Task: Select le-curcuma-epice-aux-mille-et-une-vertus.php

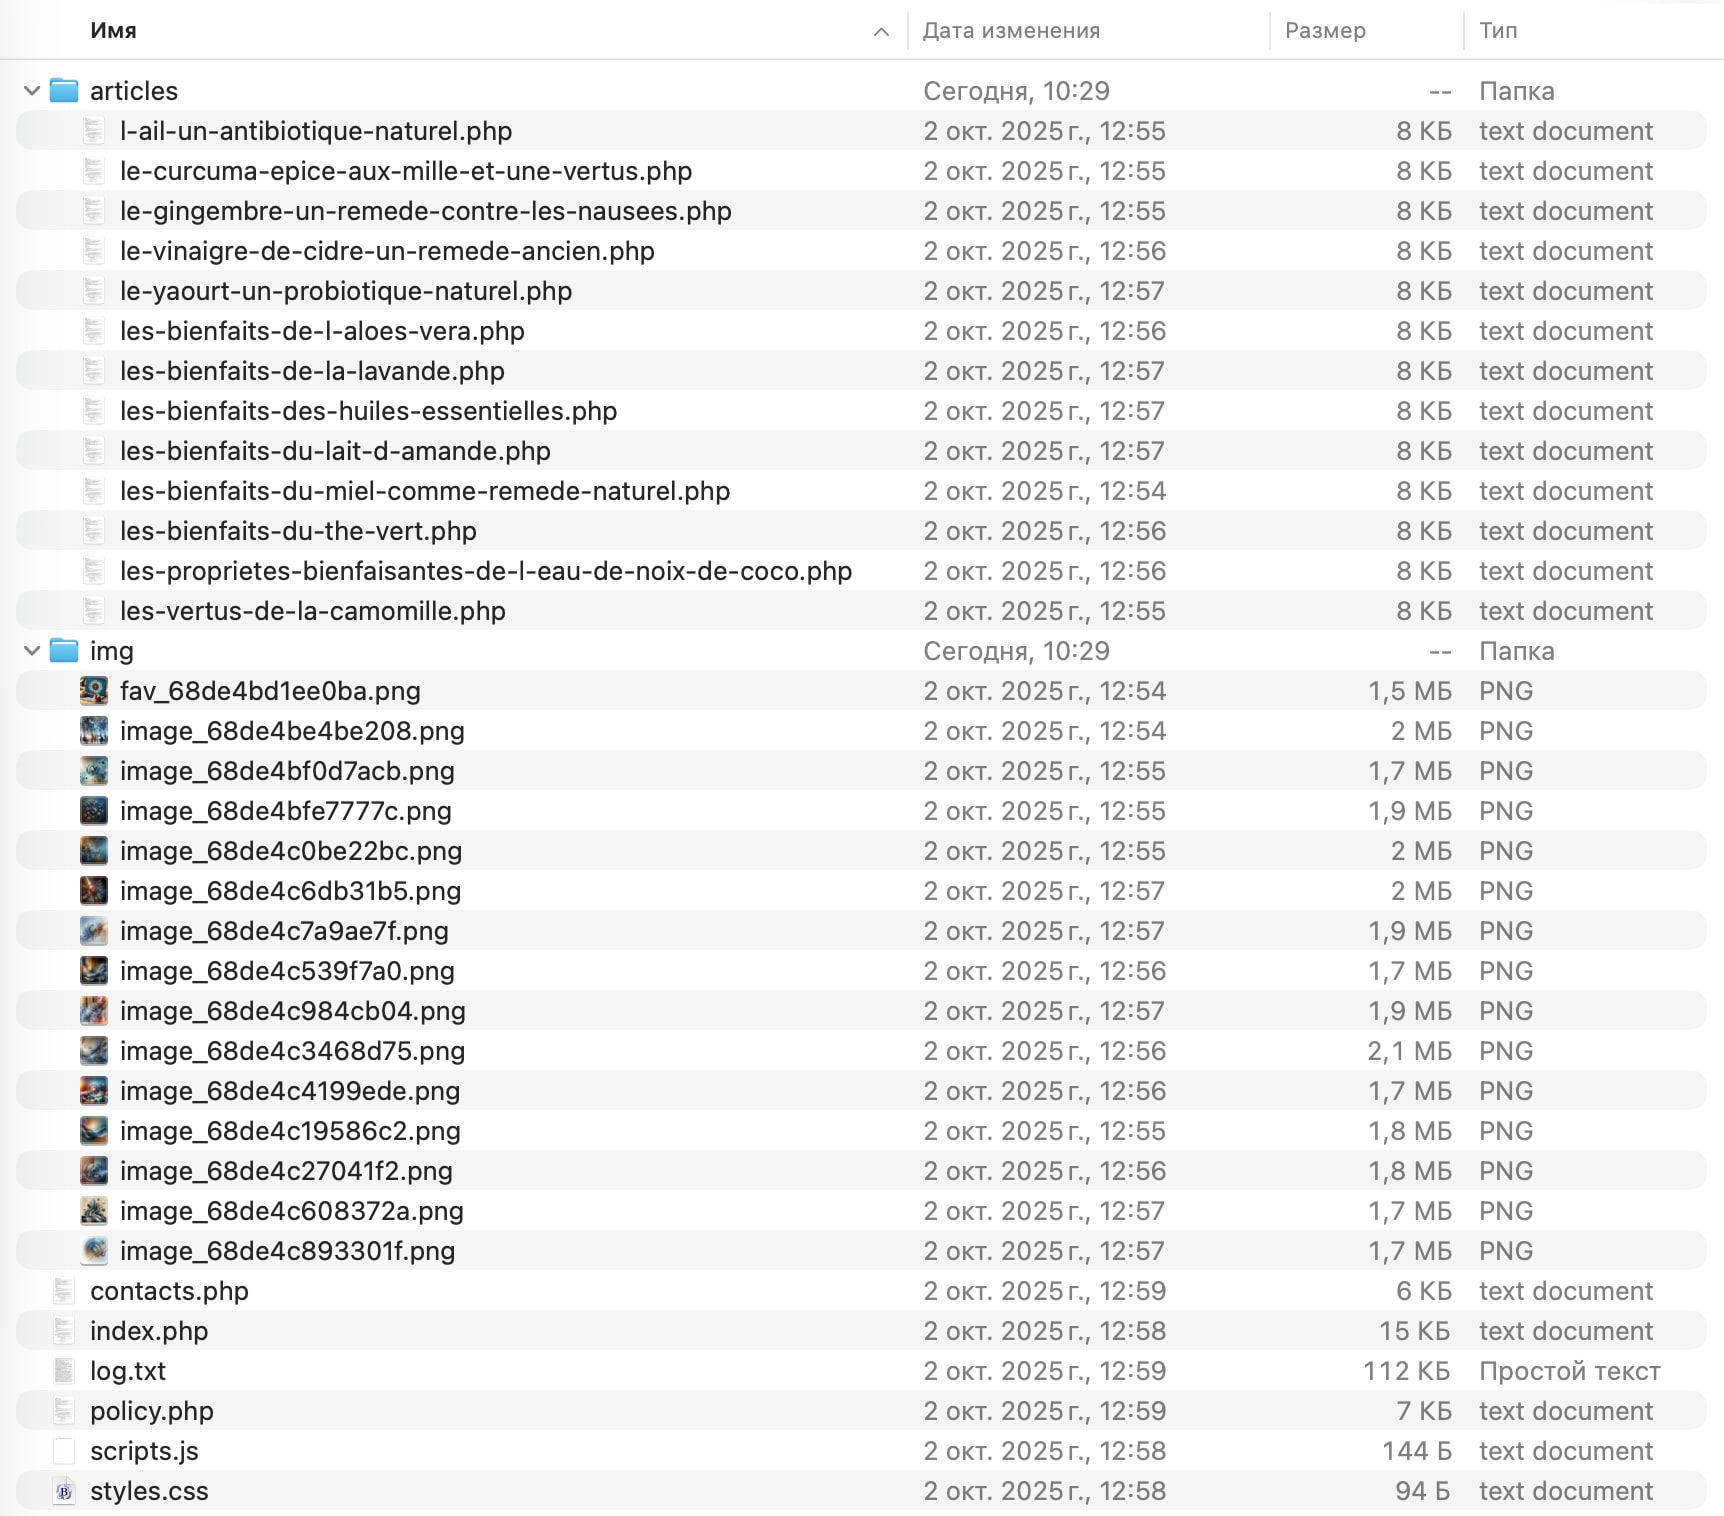Action: [405, 171]
